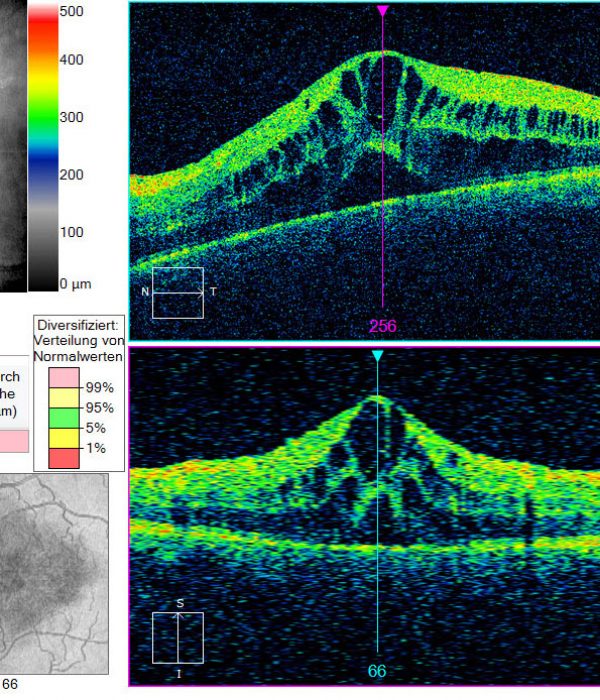Select the S-I scan orientation box icon
Viewport: 600px width, 700px height.
pos(178,638)
